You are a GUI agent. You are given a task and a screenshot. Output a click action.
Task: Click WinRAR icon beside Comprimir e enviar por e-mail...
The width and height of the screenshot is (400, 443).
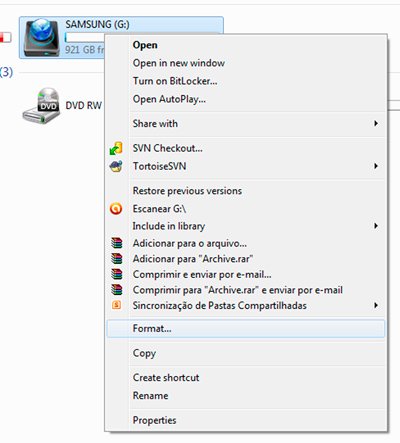(117, 274)
